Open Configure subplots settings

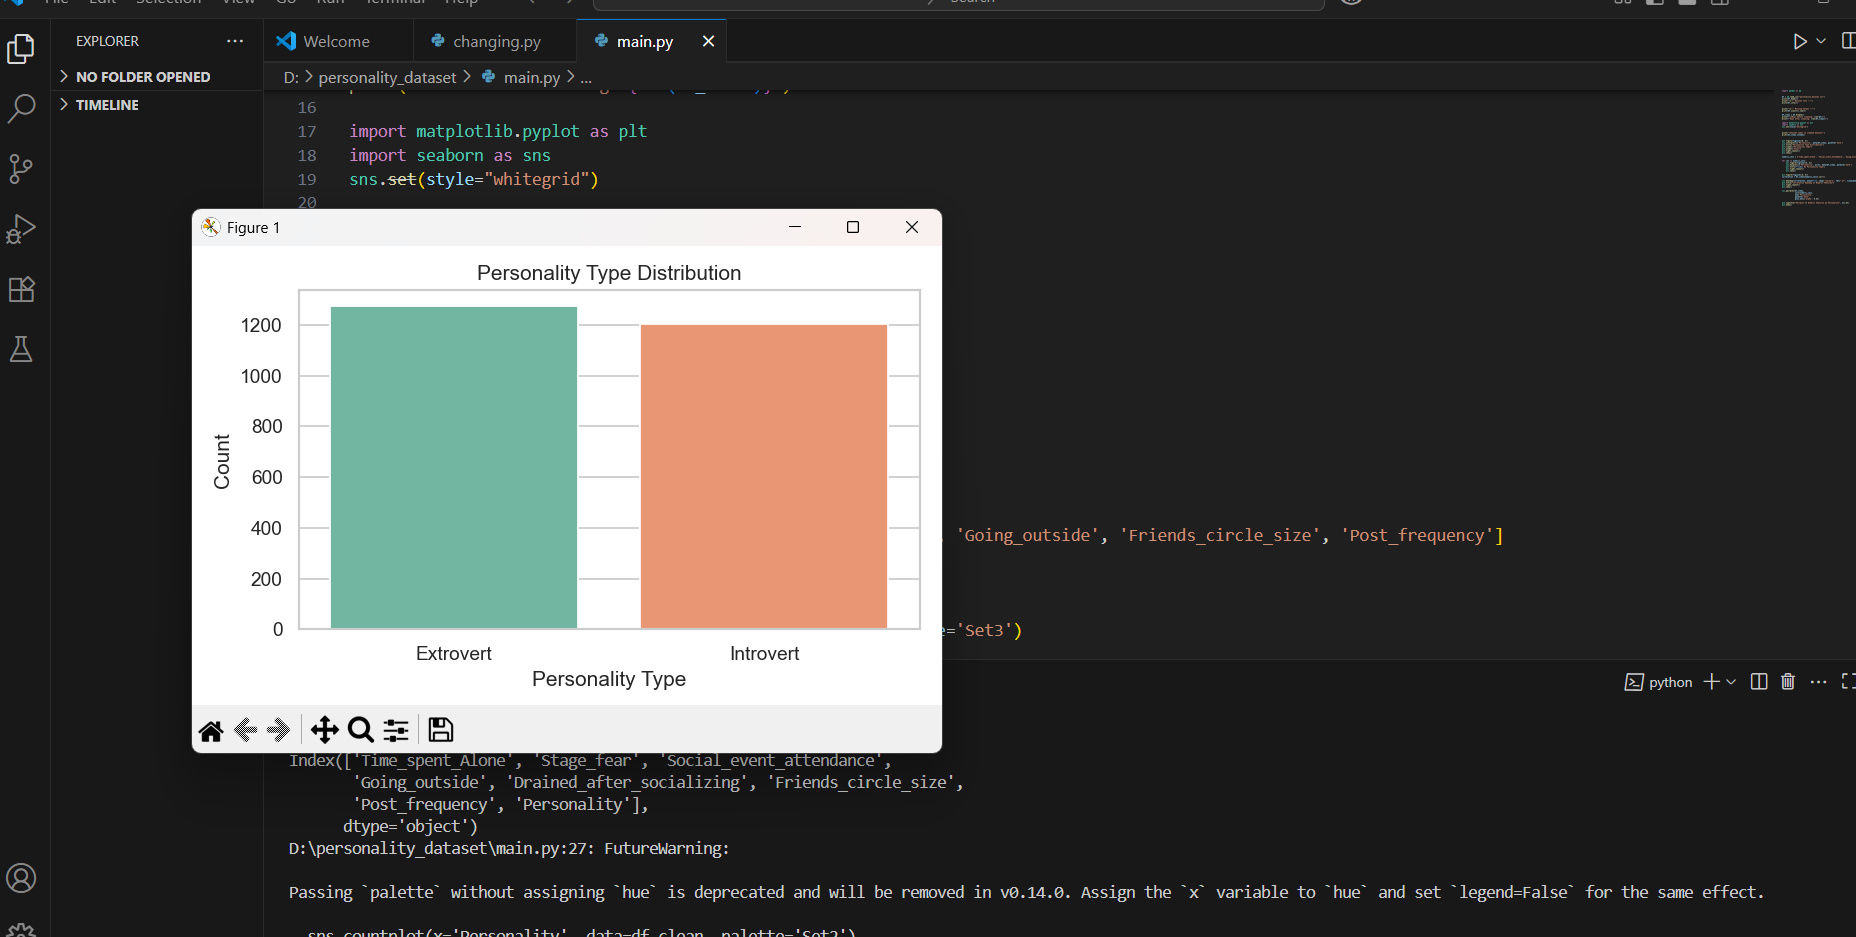click(396, 730)
